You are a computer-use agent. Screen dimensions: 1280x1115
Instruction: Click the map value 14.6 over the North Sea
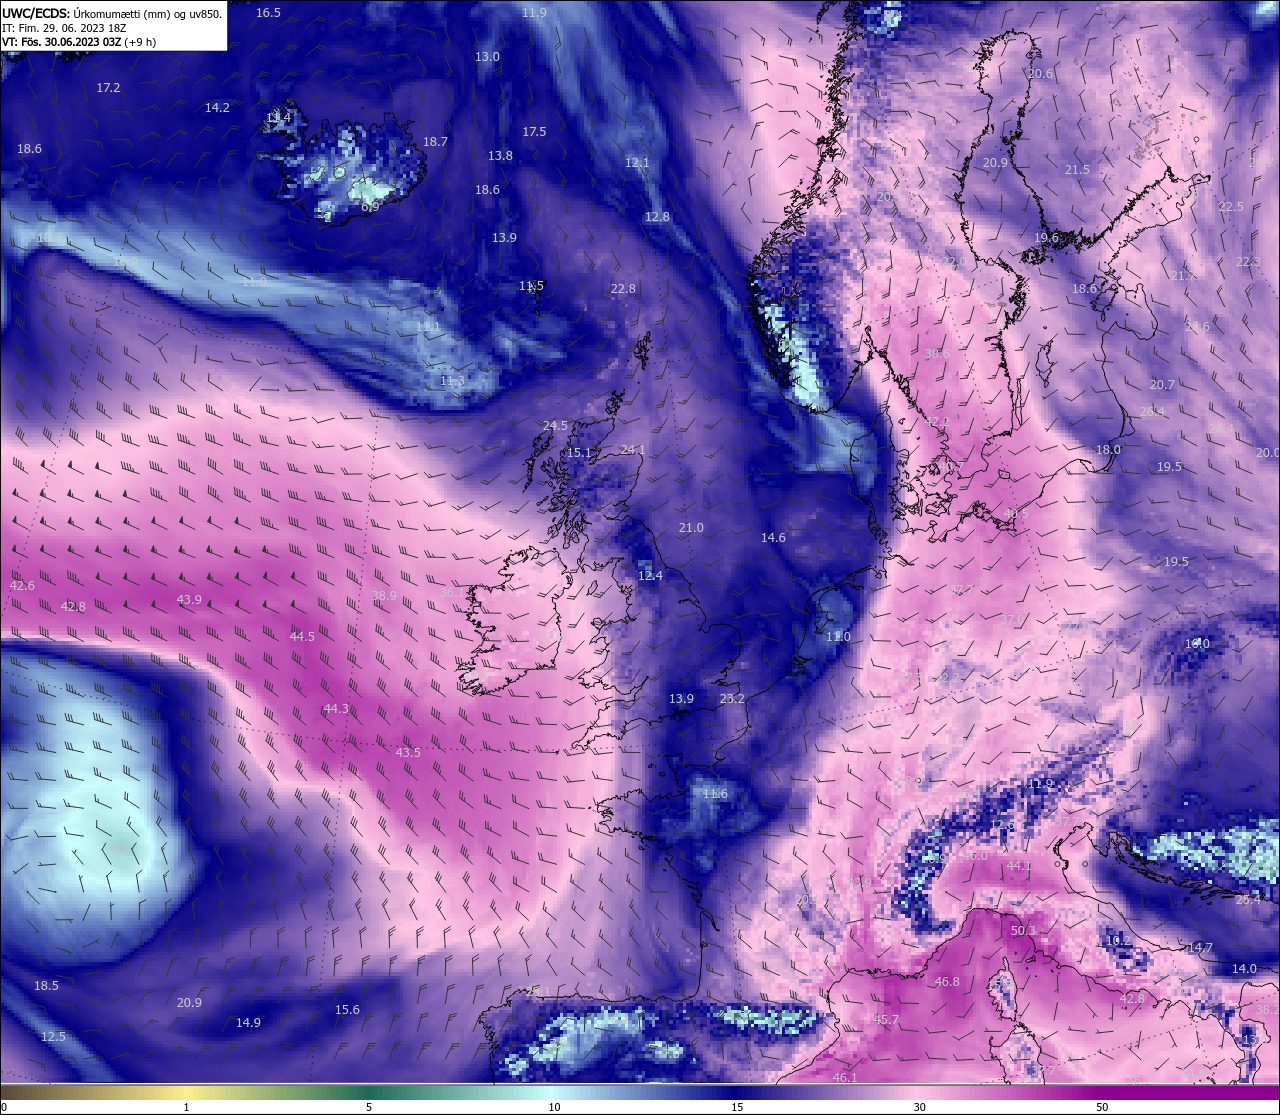(773, 538)
